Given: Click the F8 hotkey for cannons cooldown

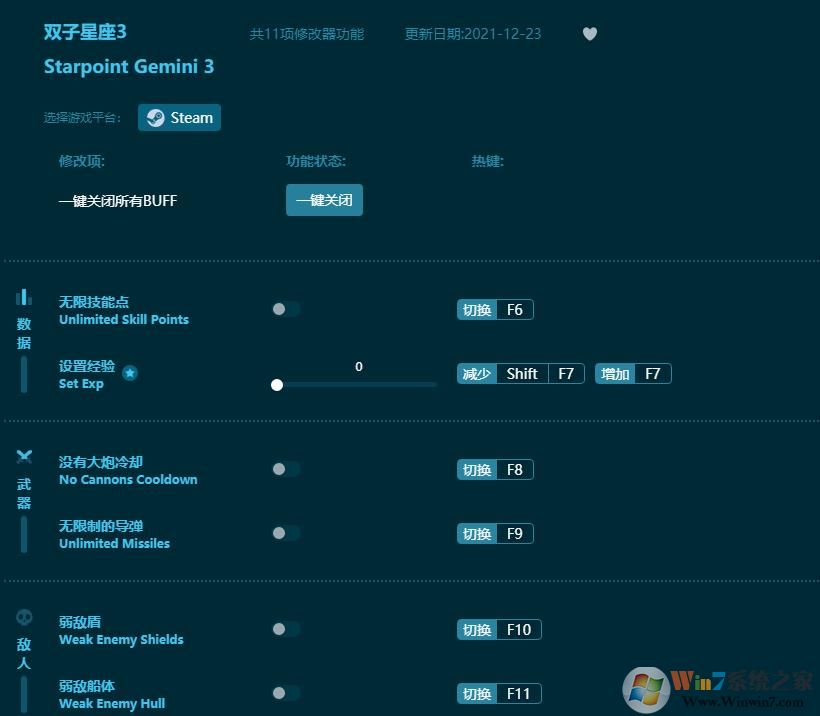Looking at the screenshot, I should (495, 470).
